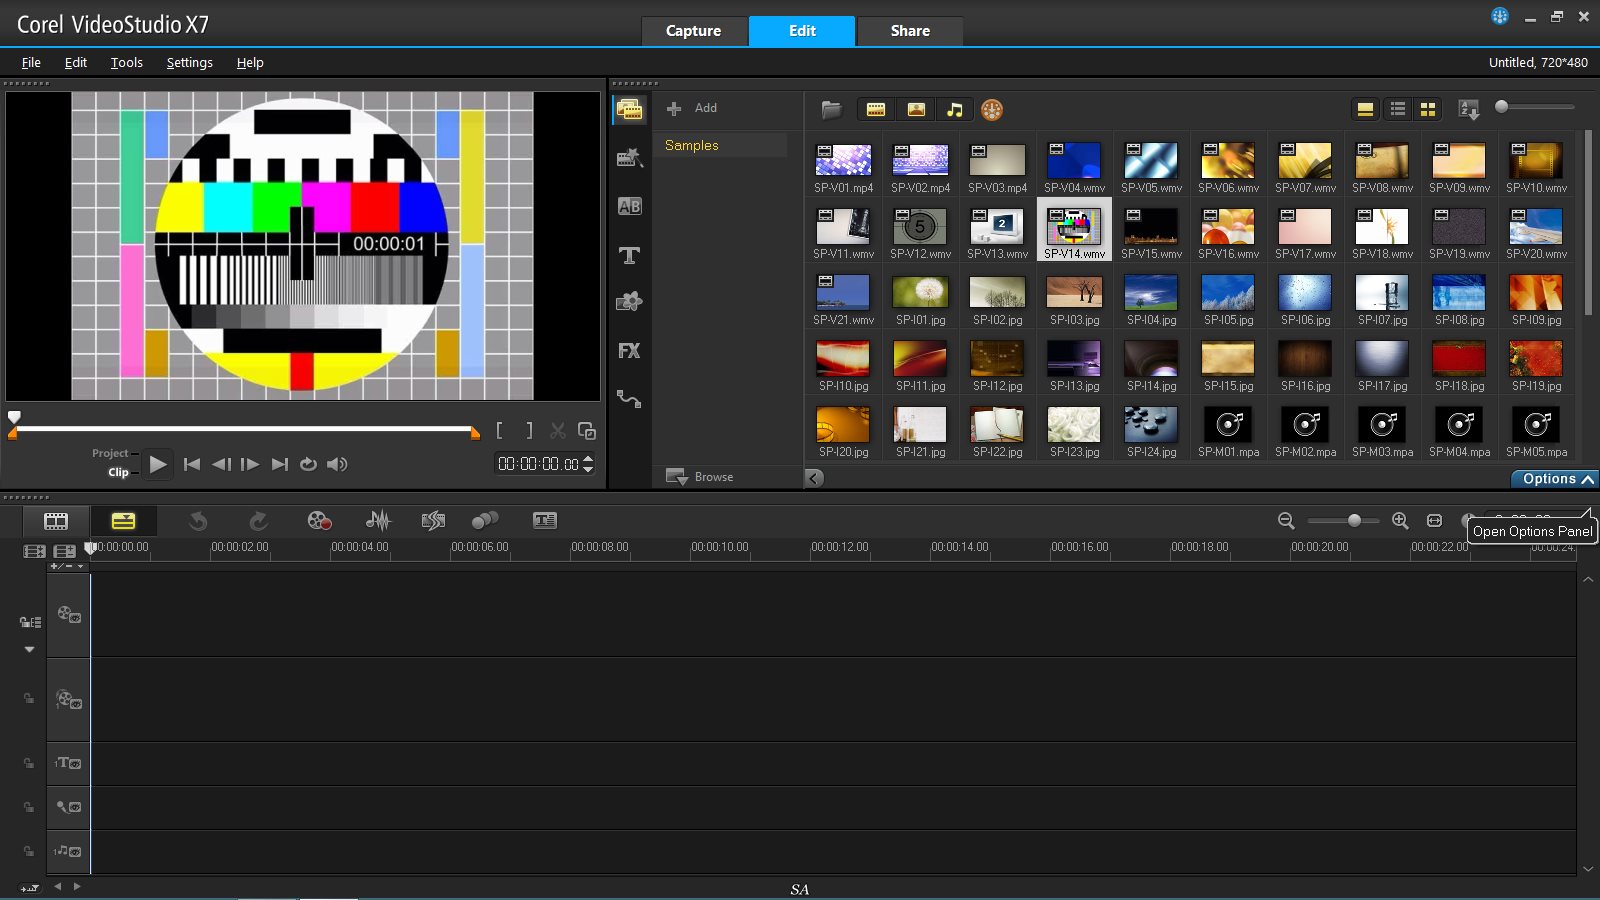The height and width of the screenshot is (900, 1600).
Task: Click the preview volume speaker
Action: point(337,464)
